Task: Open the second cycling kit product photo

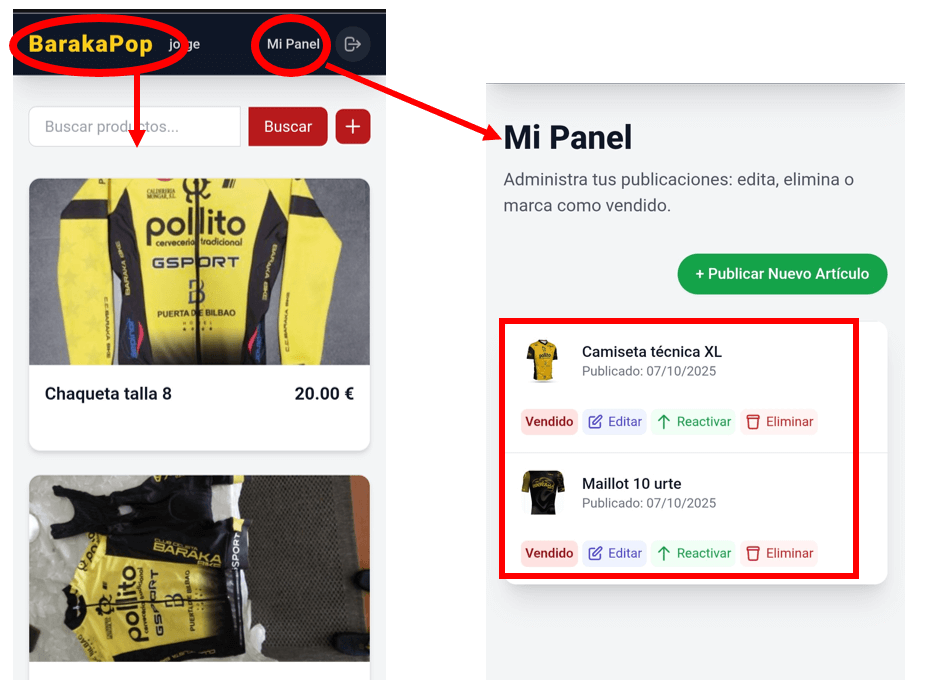Action: tap(199, 568)
